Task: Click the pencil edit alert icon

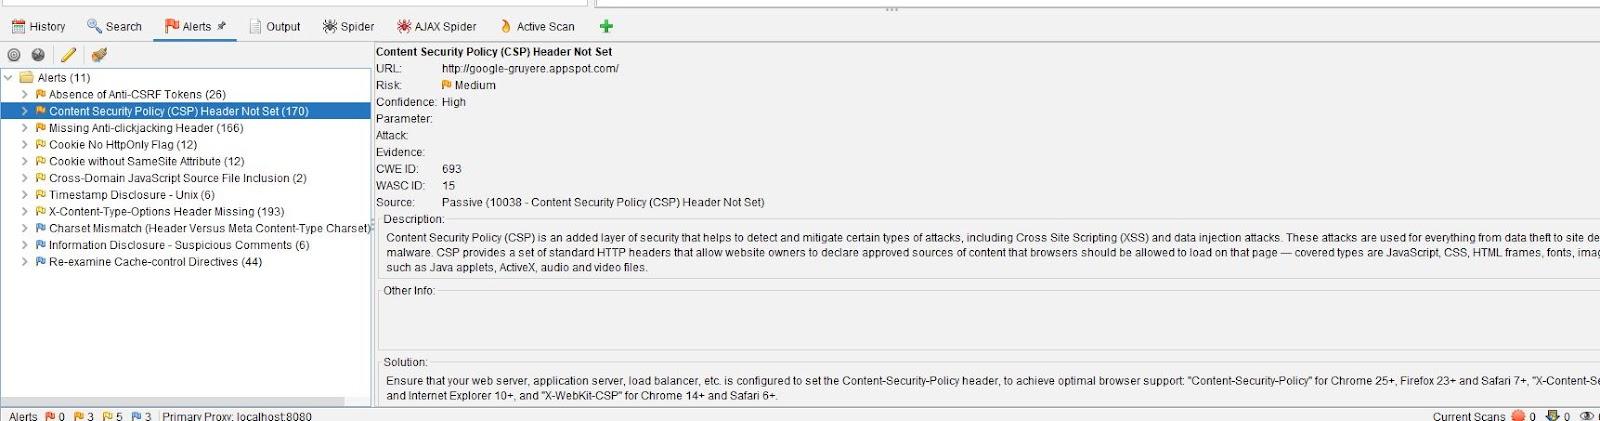Action: click(68, 55)
